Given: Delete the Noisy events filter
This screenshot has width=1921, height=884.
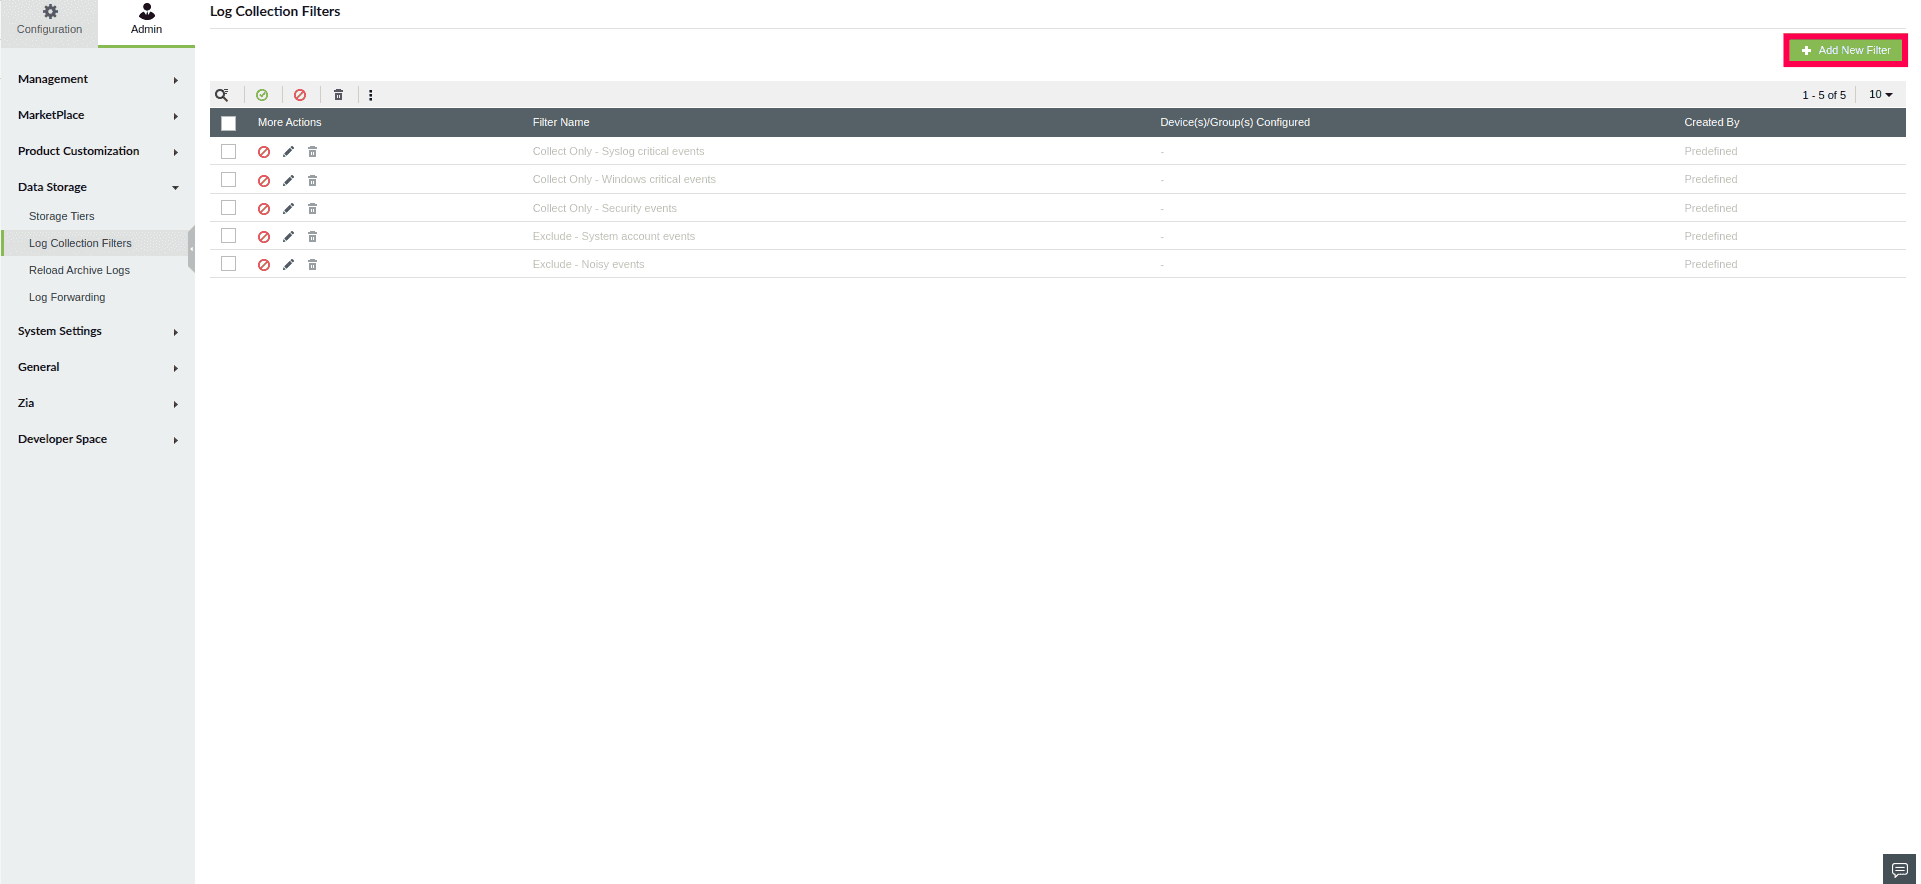Looking at the screenshot, I should coord(312,264).
